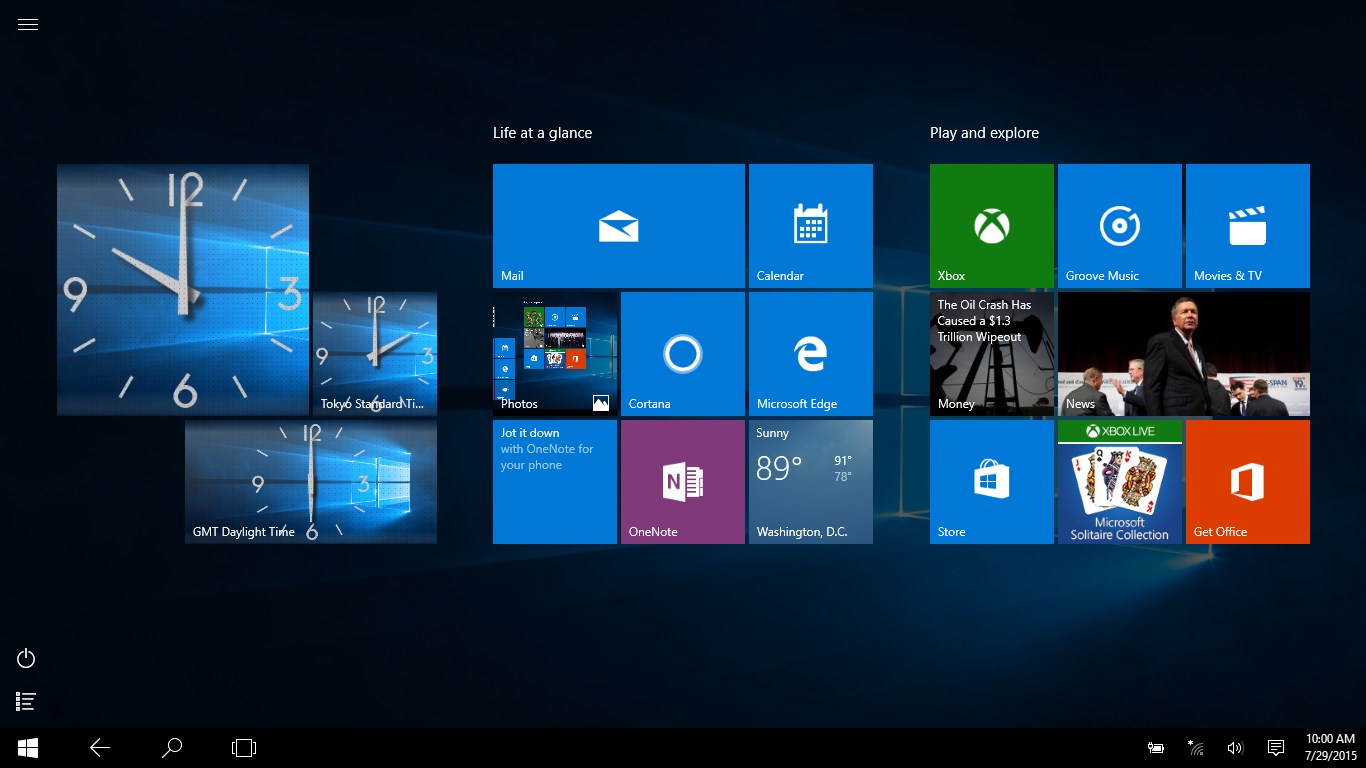Open the Get Office tile
The height and width of the screenshot is (768, 1366).
(1247, 481)
